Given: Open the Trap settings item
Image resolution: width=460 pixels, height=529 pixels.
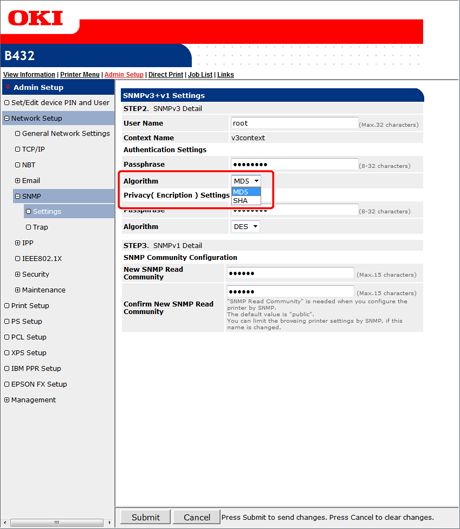Looking at the screenshot, I should coord(40,227).
